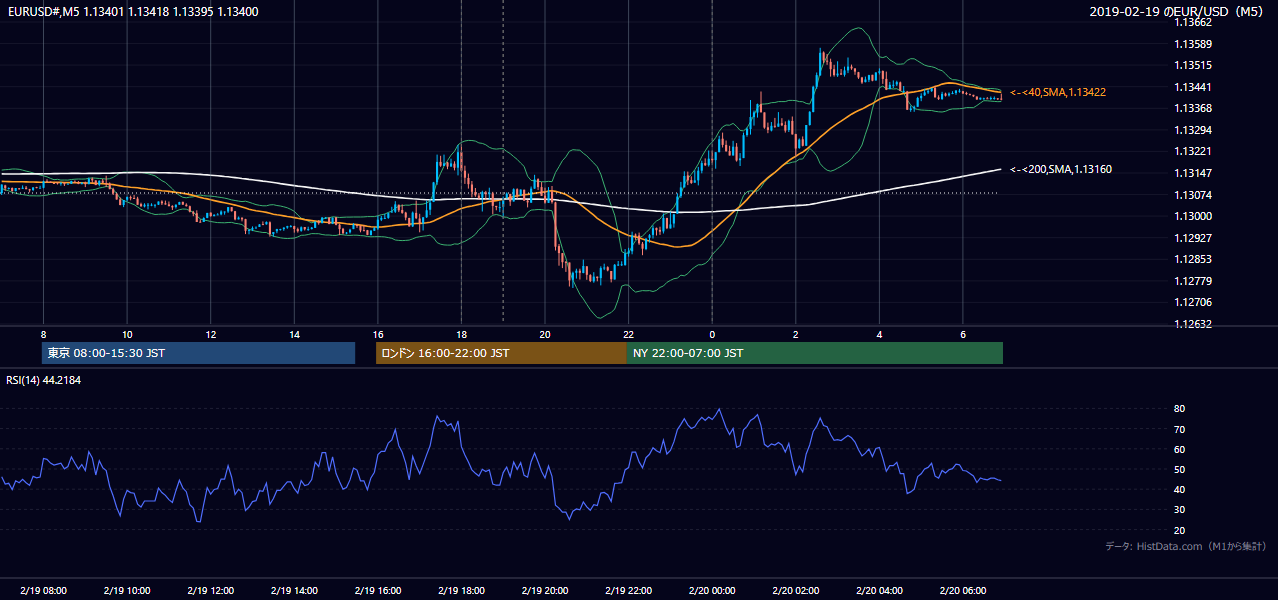
Task: Click the 2/19 22:00 time label
Action: [628, 591]
